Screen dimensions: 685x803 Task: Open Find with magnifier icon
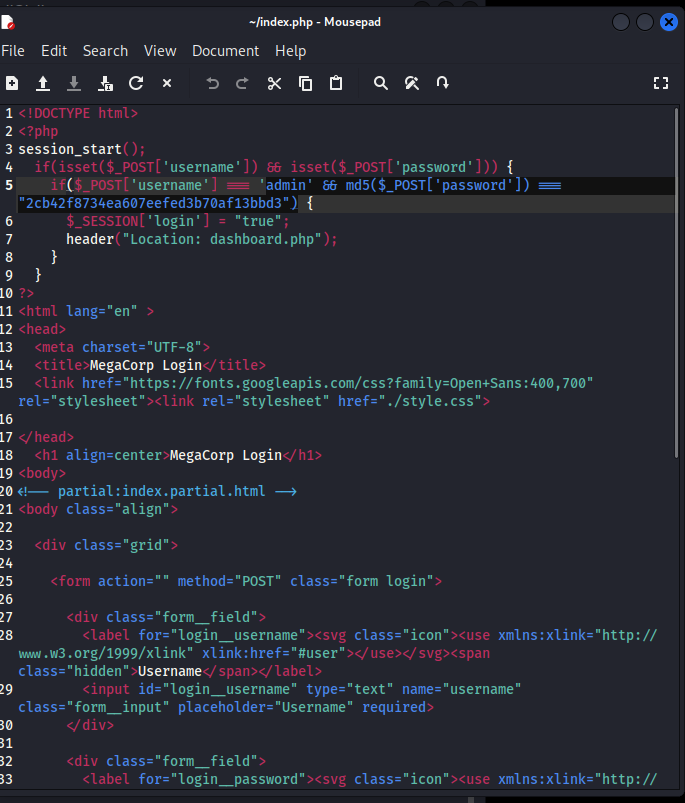point(380,83)
